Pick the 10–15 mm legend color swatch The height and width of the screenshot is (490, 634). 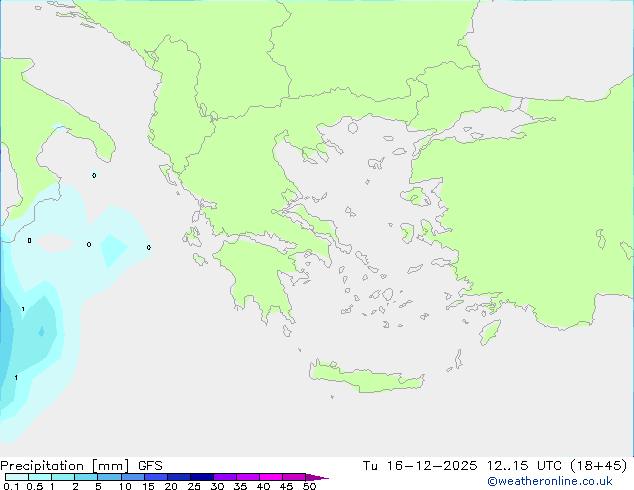(133, 477)
